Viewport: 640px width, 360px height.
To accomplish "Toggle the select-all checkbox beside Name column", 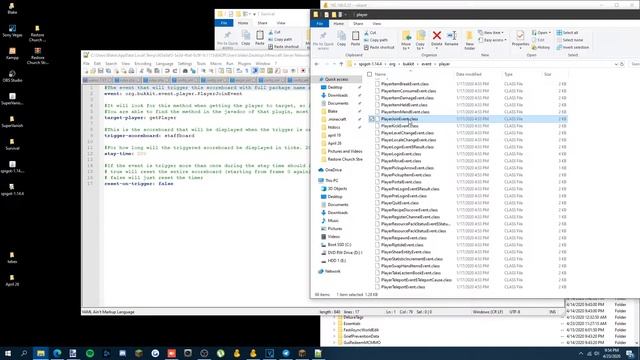I will [x=370, y=74].
